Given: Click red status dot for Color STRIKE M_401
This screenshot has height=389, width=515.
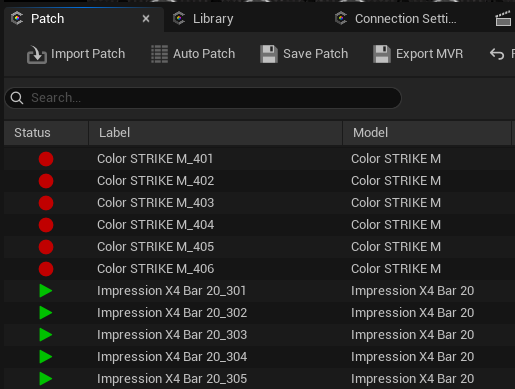Looking at the screenshot, I should click(x=46, y=159).
